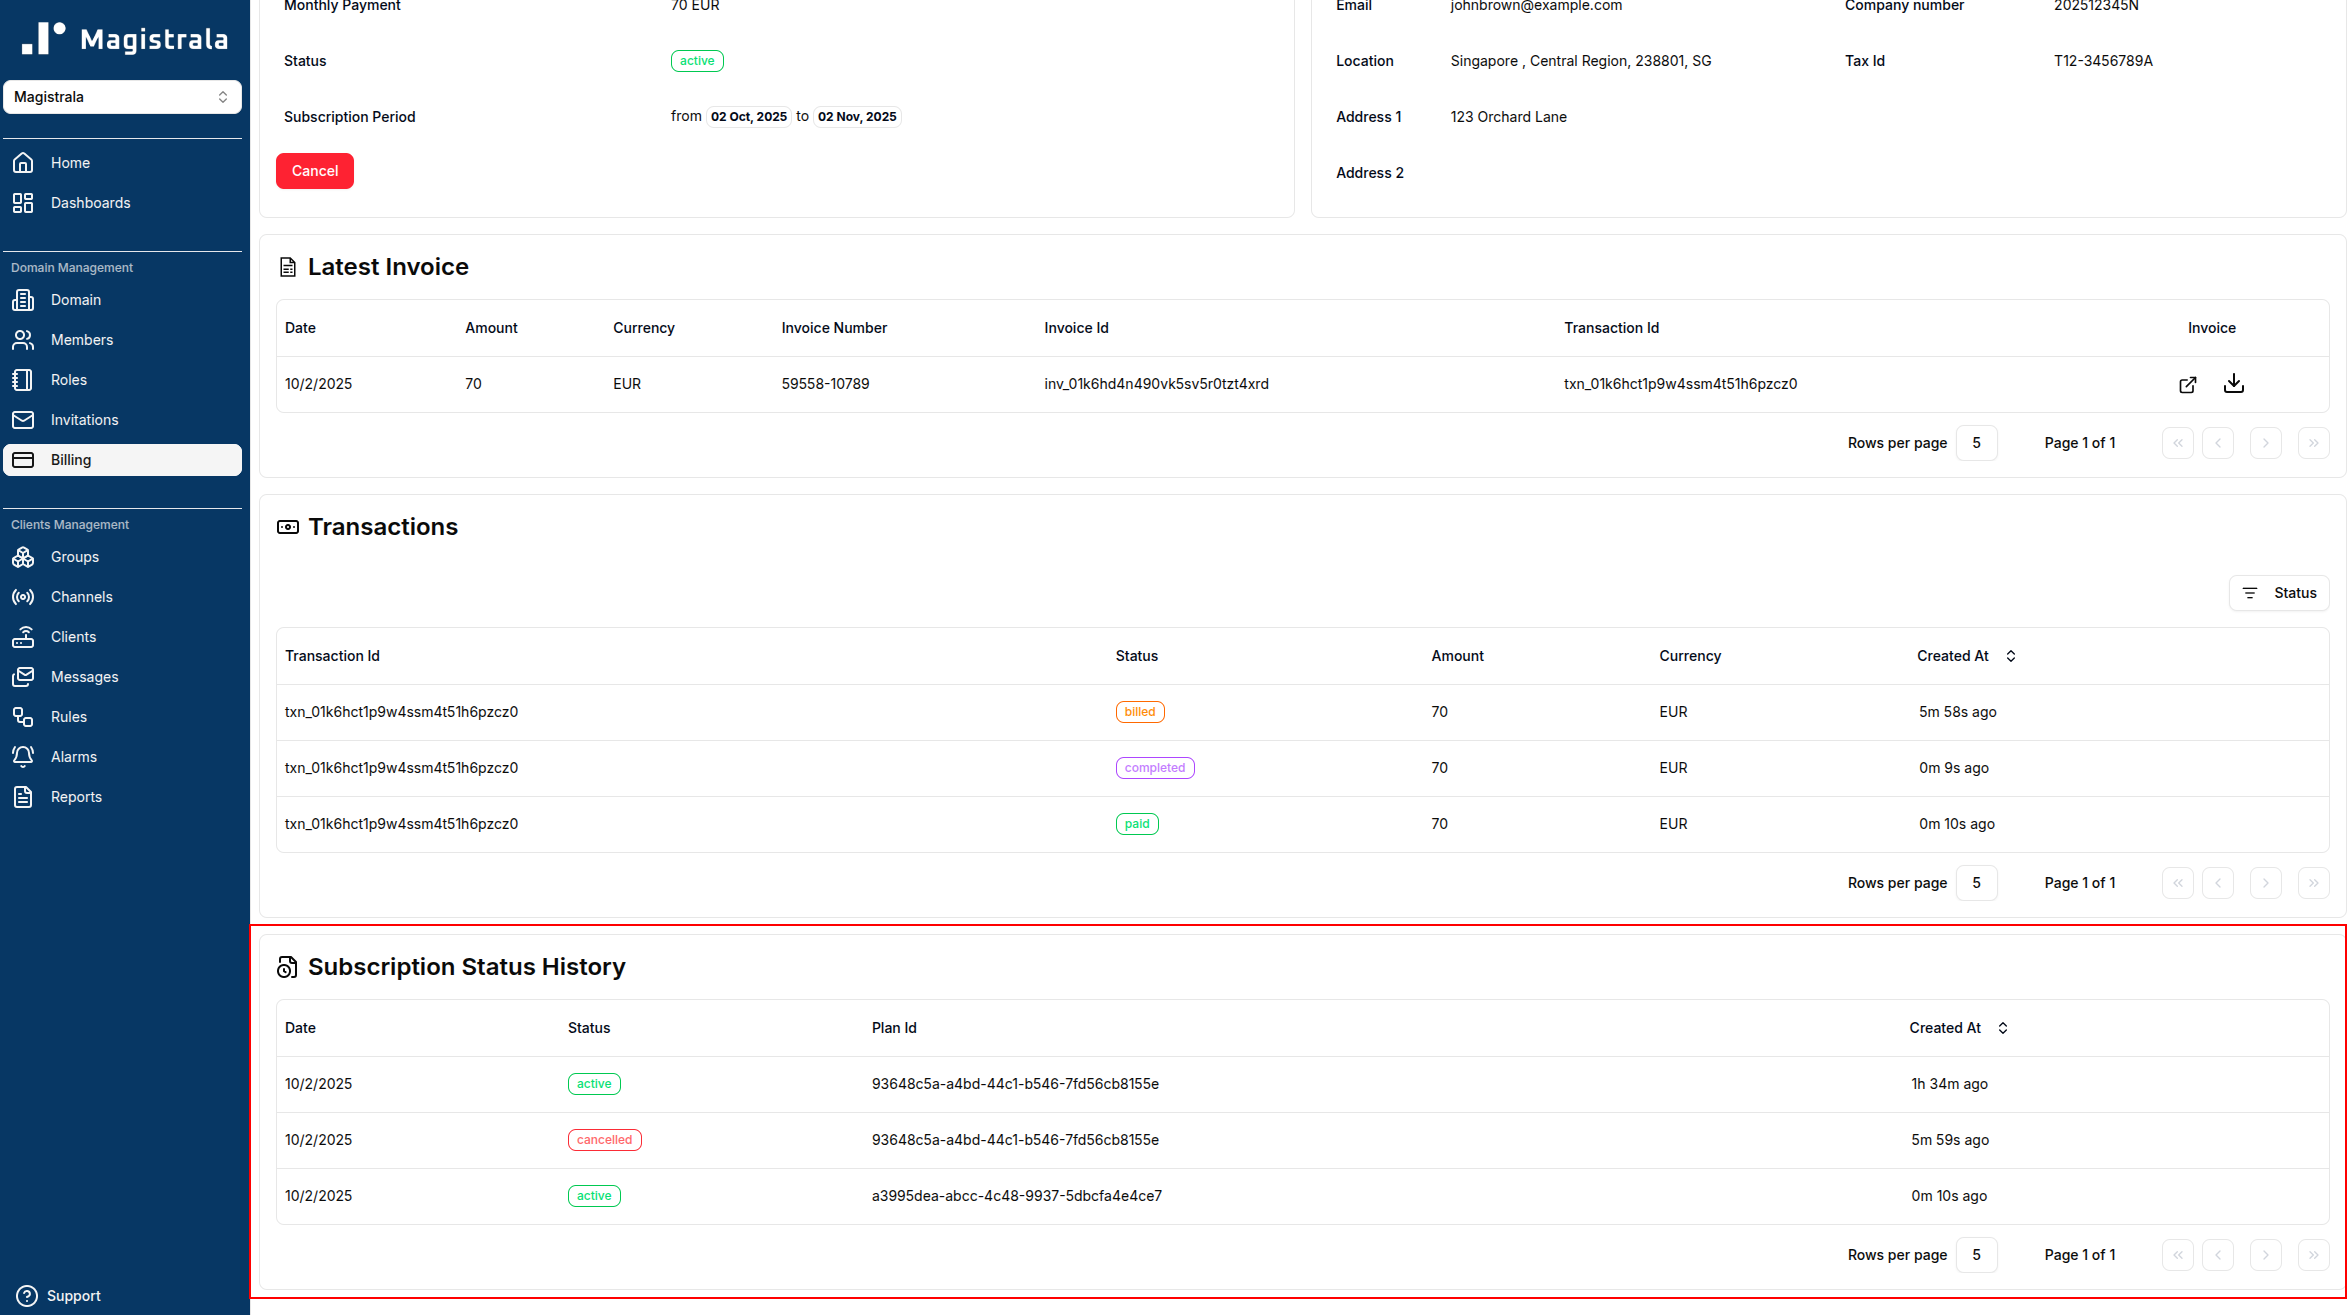
Task: Download the latest invoice file
Action: [2233, 384]
